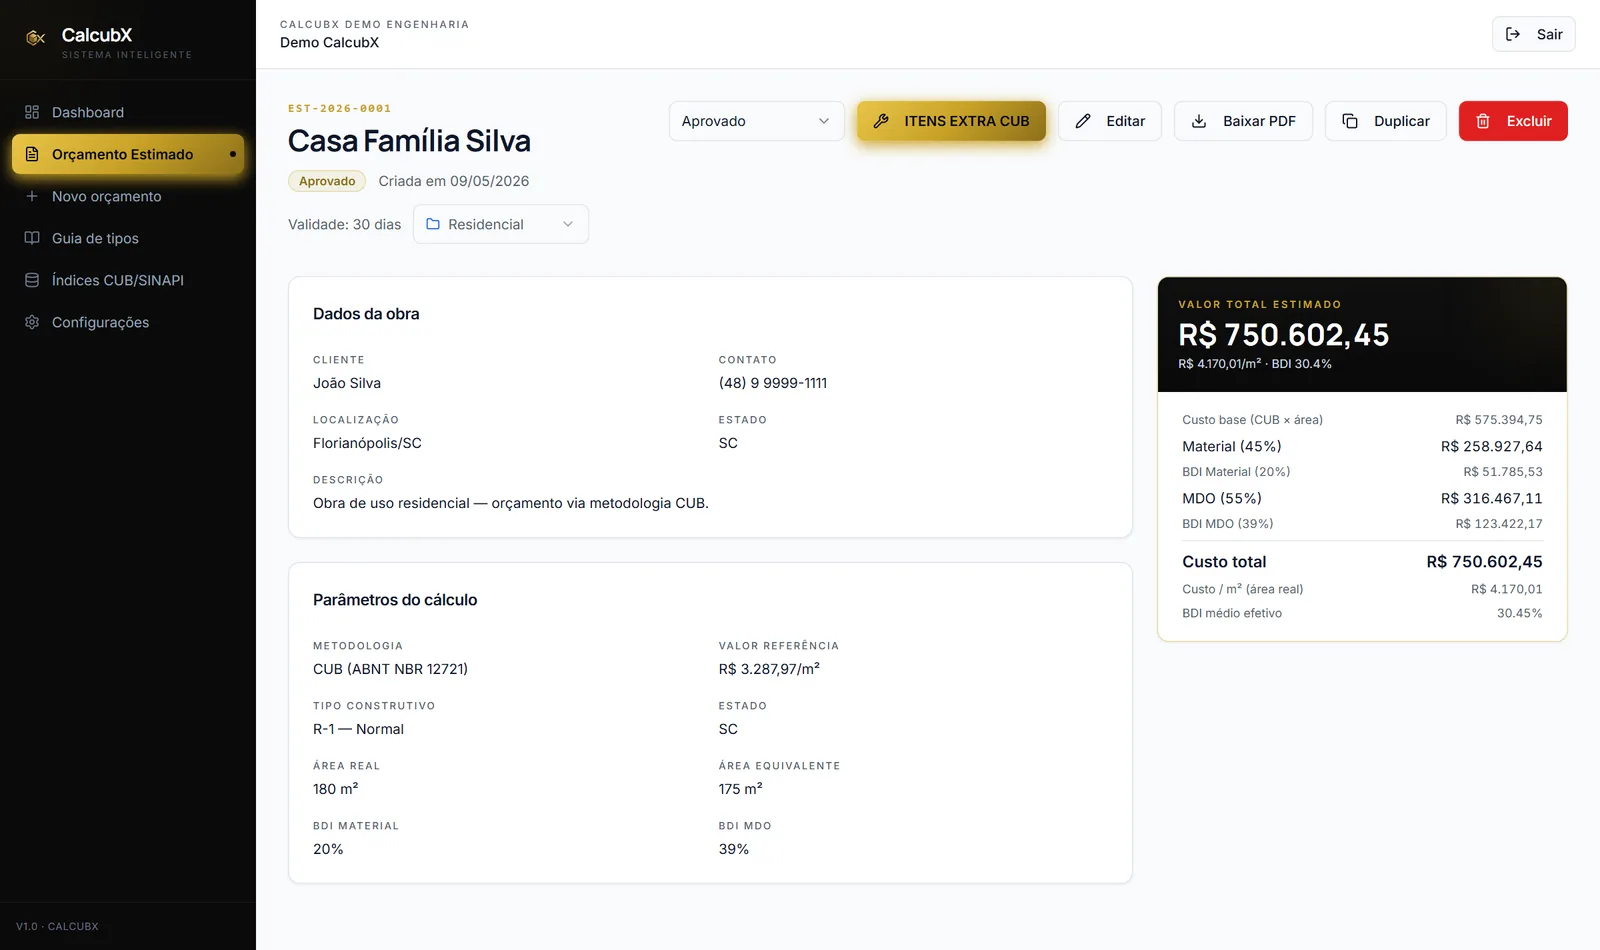This screenshot has height=950, width=1600.
Task: Click the Custo base amount R$ 575.394,75
Action: (1499, 420)
